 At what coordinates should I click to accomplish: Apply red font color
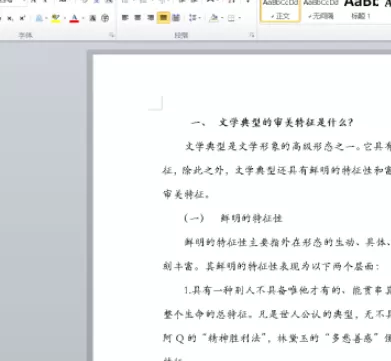pos(74,18)
